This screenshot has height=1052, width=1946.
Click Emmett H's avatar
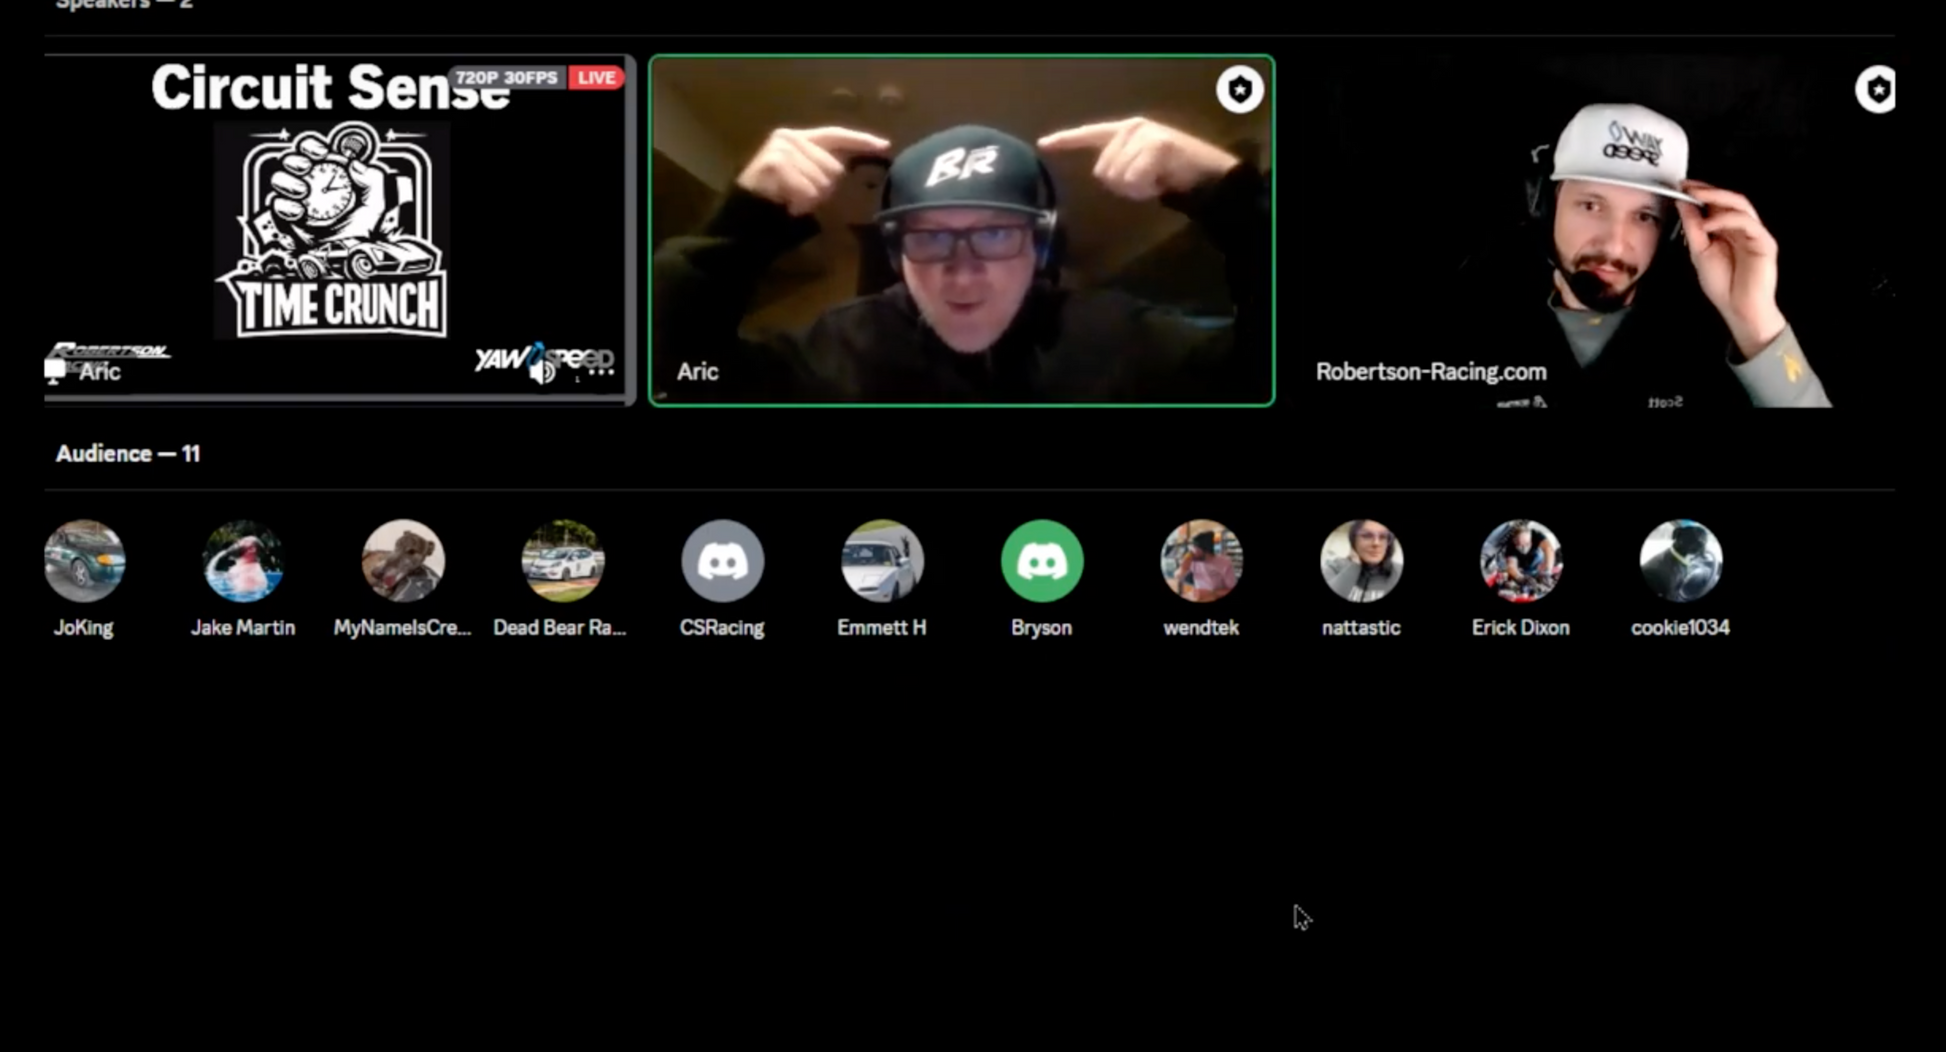click(x=882, y=561)
